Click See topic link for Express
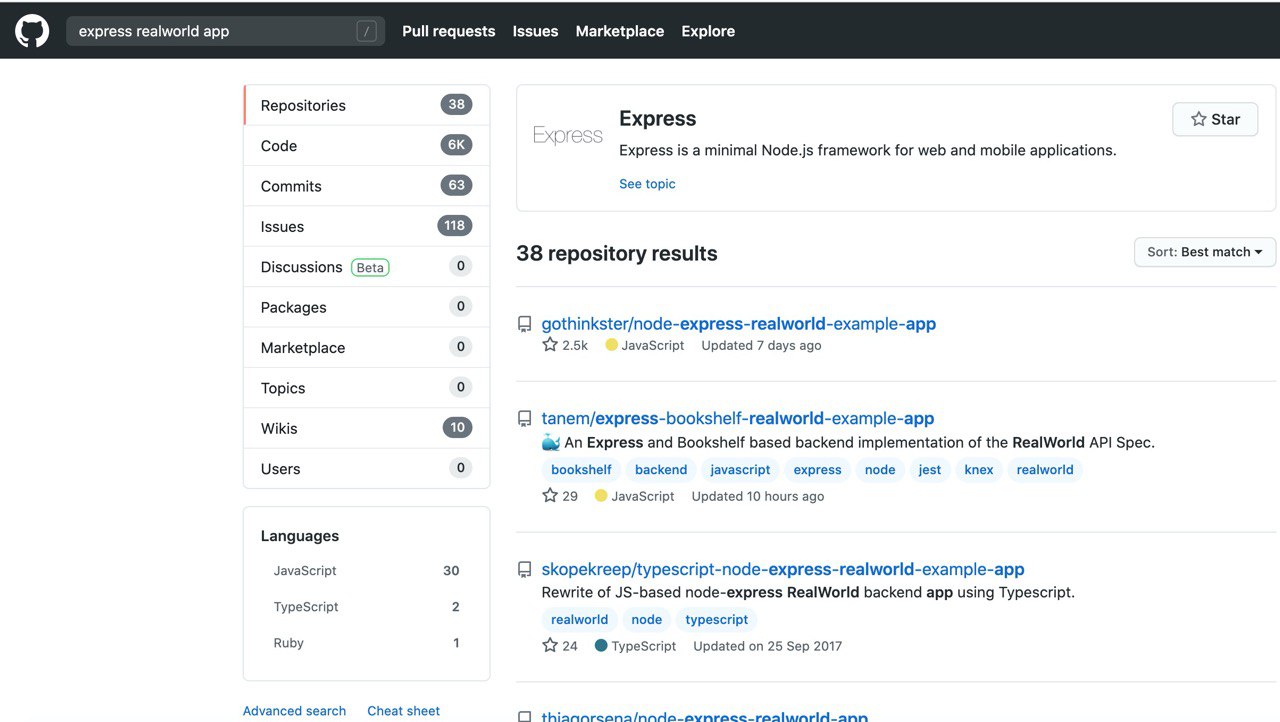1280x722 pixels. (647, 184)
